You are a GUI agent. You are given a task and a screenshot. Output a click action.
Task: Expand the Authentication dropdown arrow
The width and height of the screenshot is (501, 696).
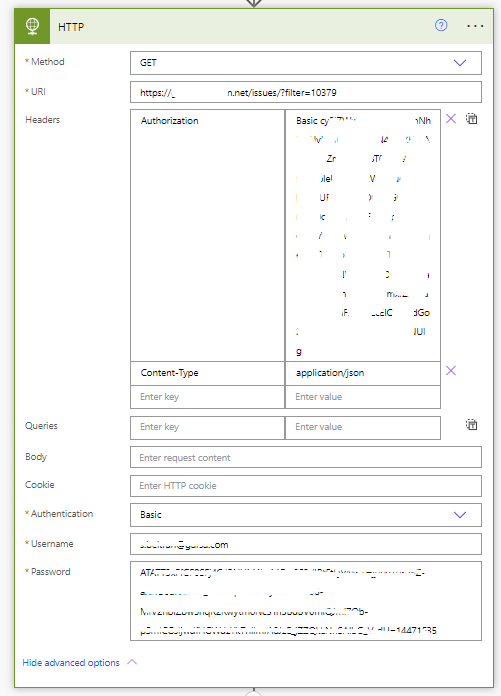[x=460, y=515]
